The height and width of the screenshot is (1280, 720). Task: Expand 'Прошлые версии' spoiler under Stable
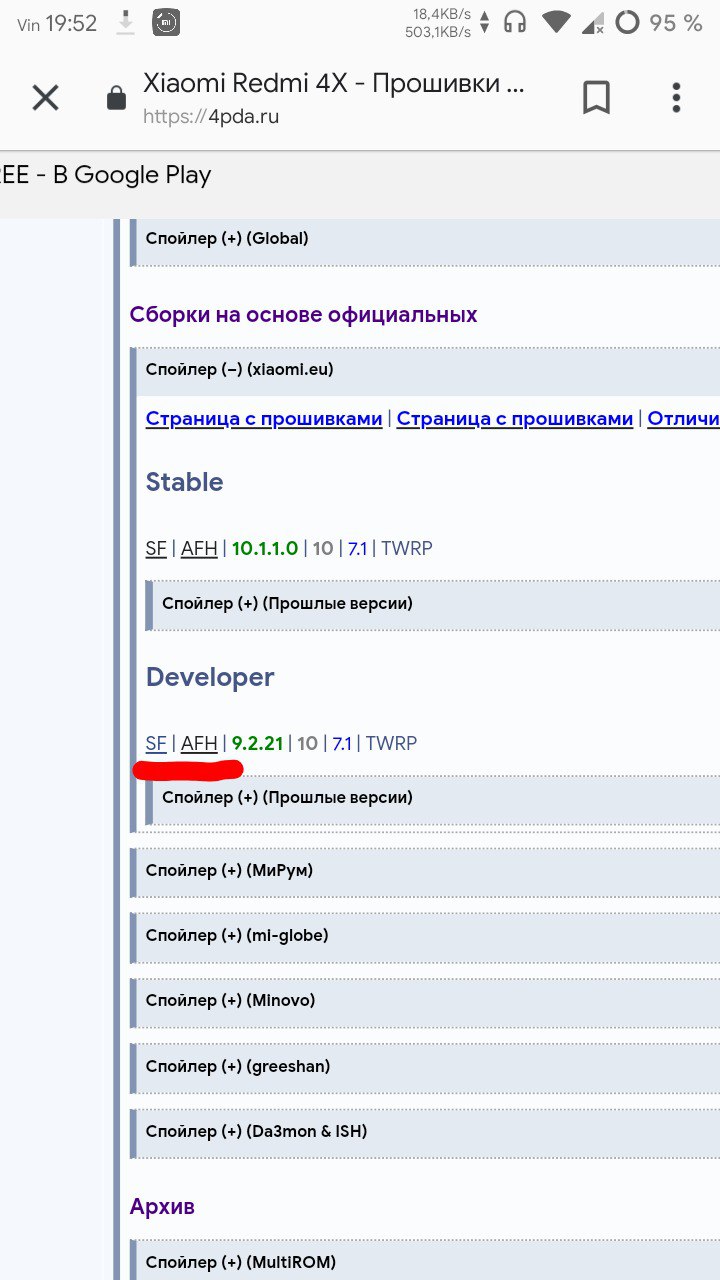(434, 603)
